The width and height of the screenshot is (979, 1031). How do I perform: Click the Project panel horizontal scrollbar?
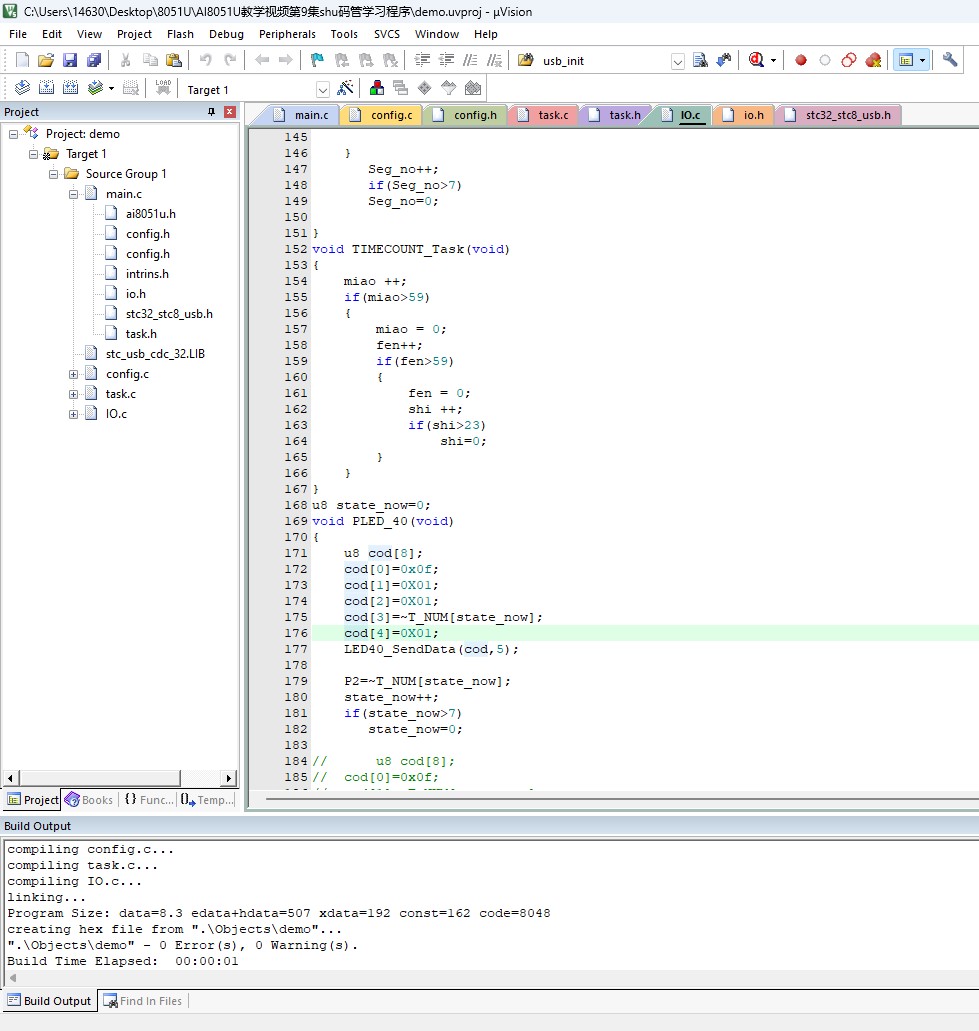(99, 779)
